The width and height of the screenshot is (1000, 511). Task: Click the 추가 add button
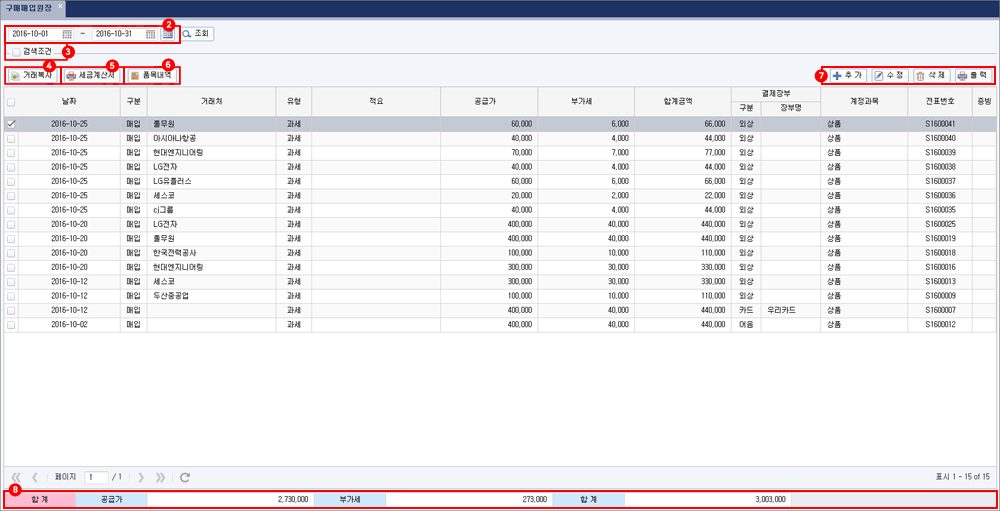pos(848,76)
